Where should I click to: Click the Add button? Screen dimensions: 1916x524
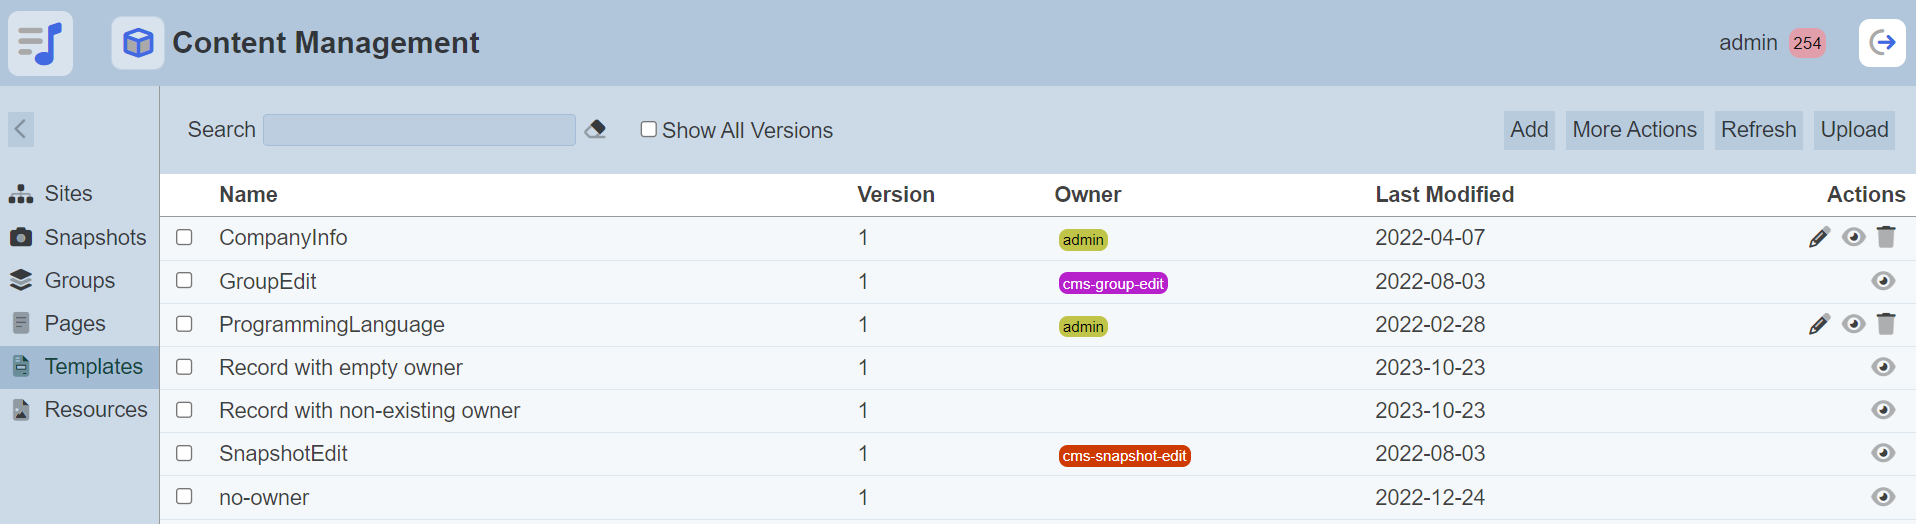pyautogui.click(x=1528, y=130)
